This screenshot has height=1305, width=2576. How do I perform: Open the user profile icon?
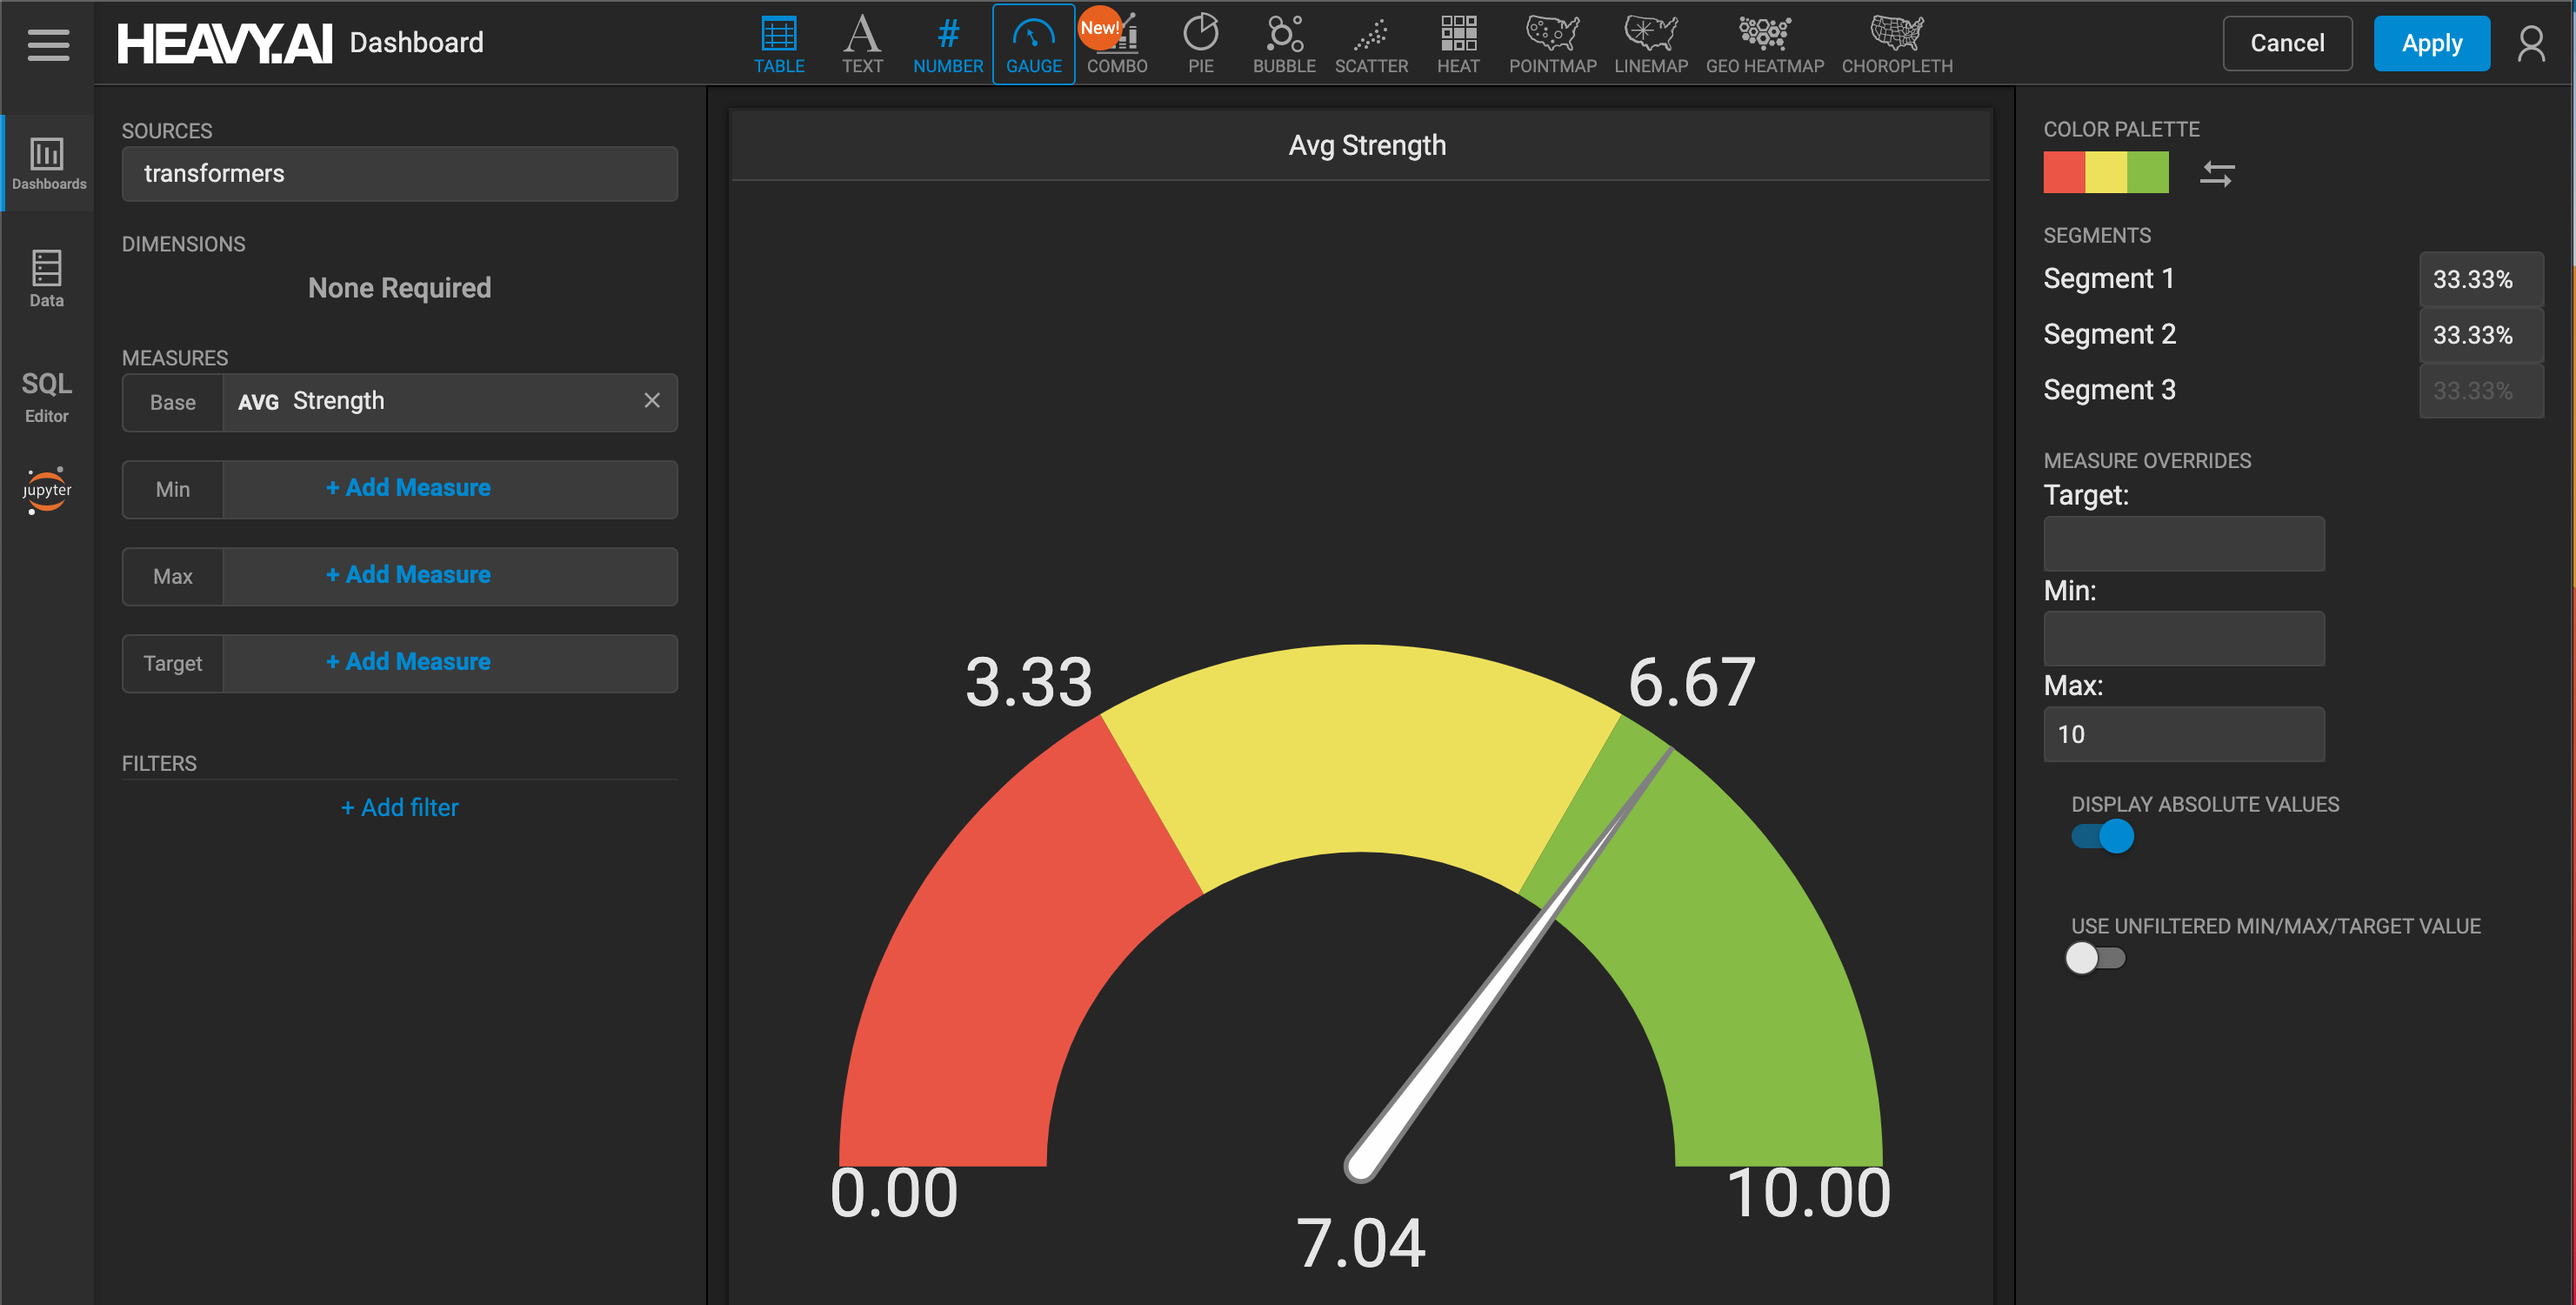tap(2530, 44)
